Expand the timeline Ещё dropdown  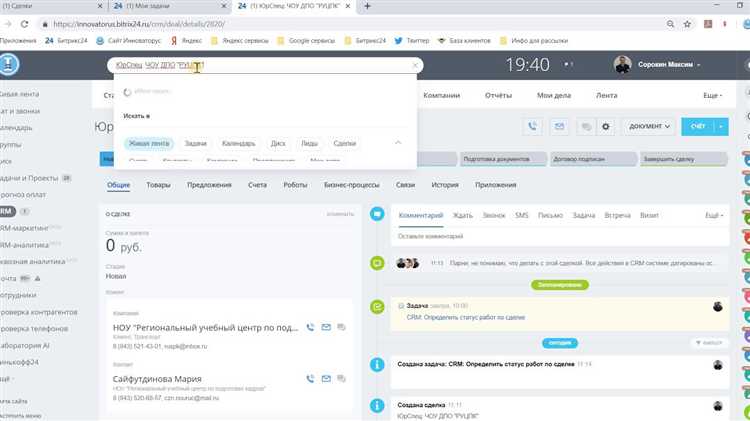(x=714, y=216)
